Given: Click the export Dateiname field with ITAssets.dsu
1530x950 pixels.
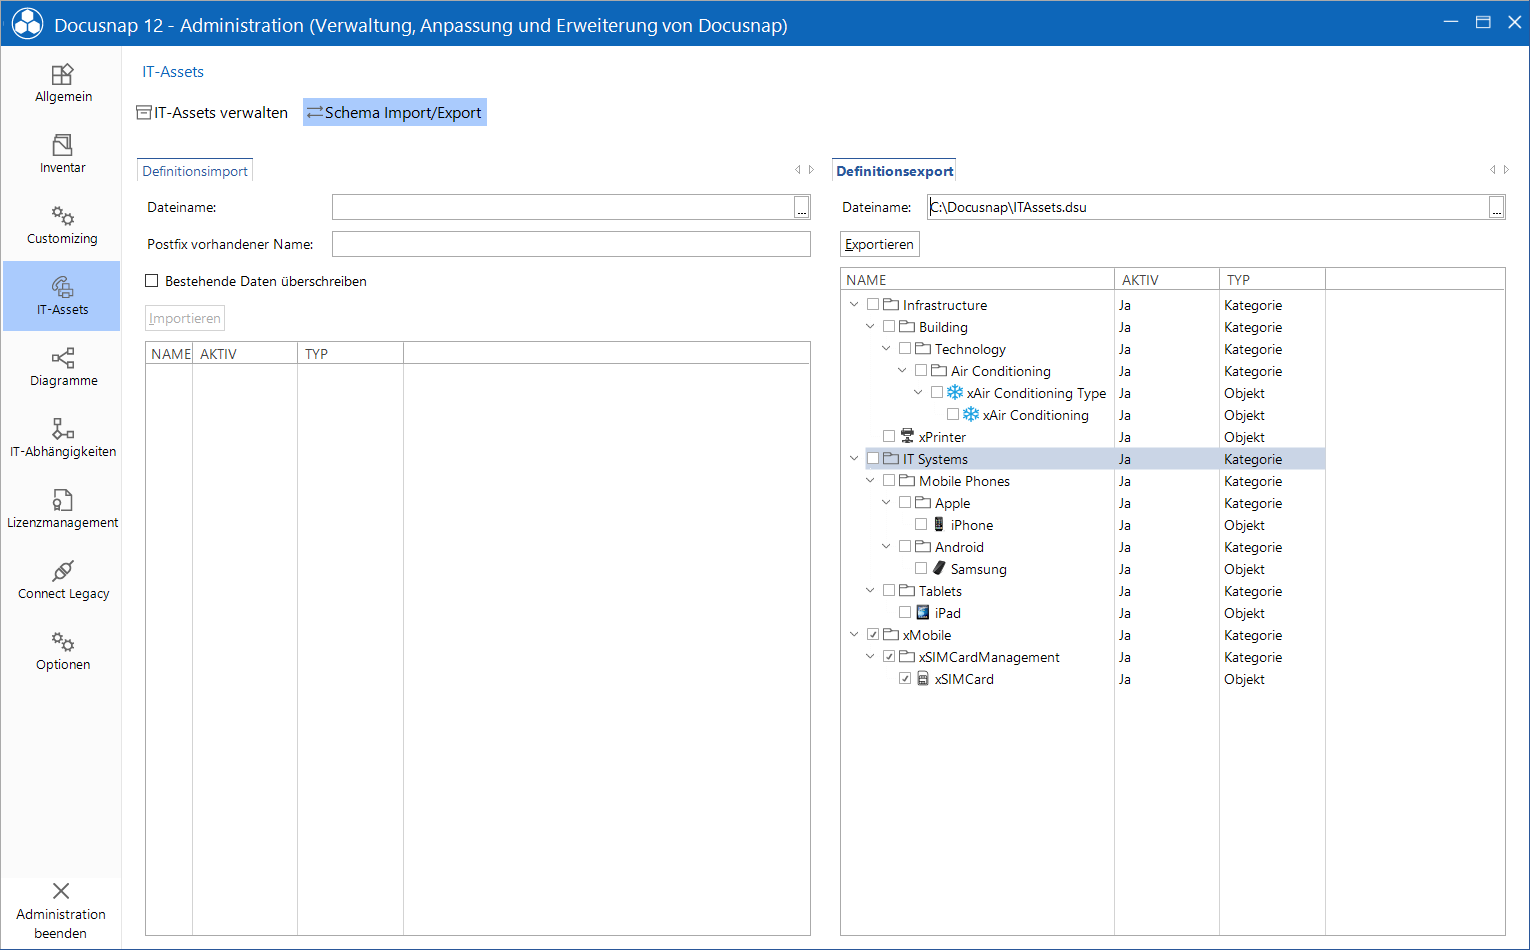Looking at the screenshot, I should click(x=1208, y=207).
